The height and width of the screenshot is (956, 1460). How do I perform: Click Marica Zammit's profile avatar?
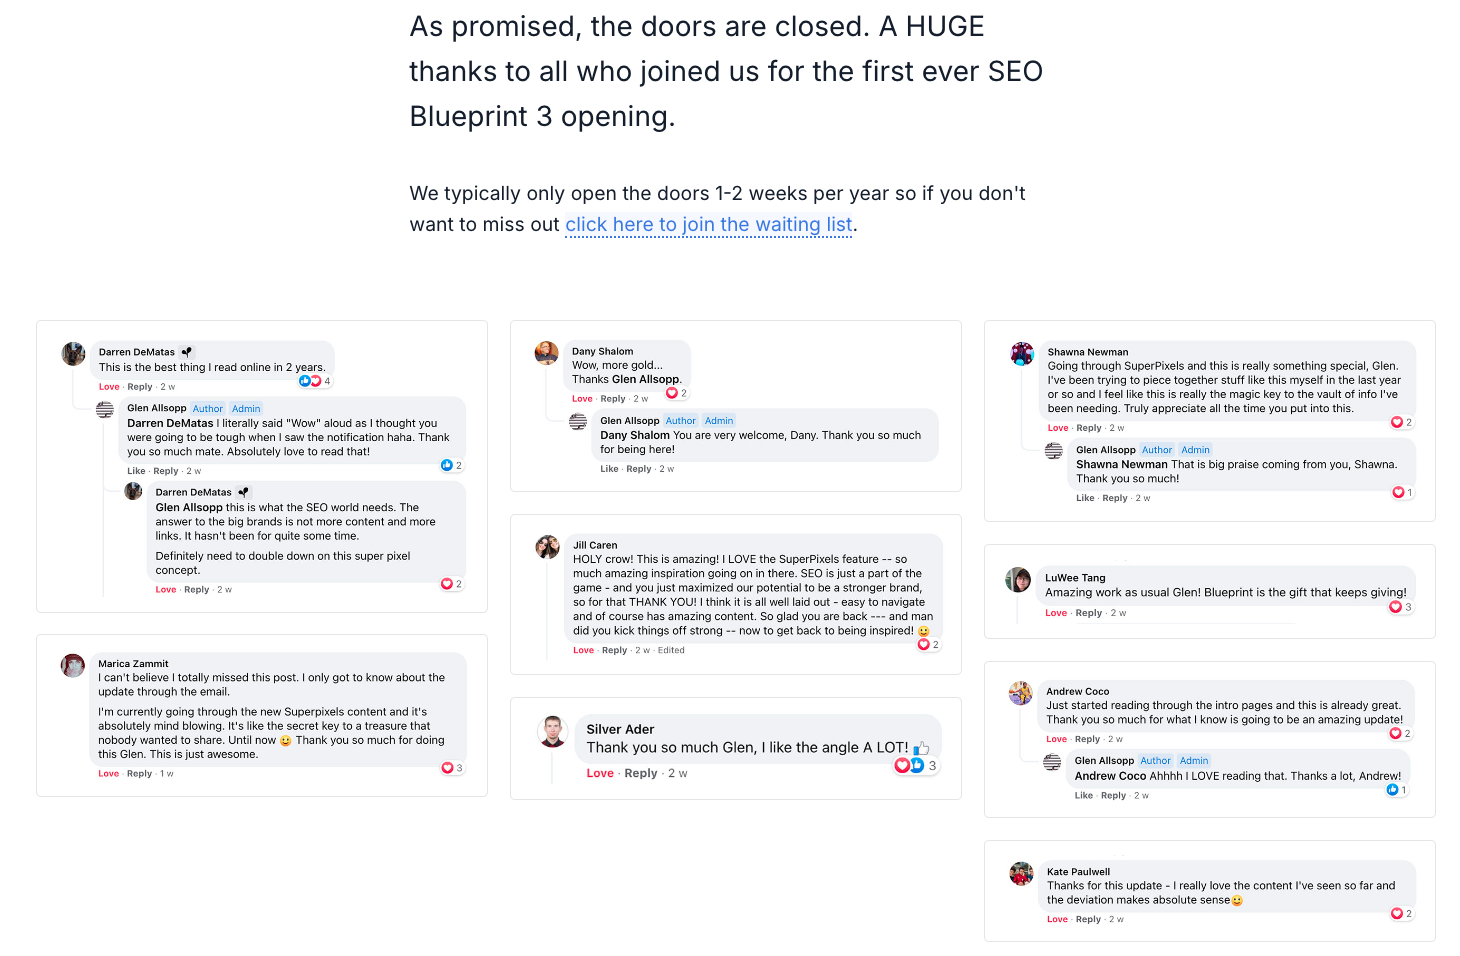click(x=73, y=665)
